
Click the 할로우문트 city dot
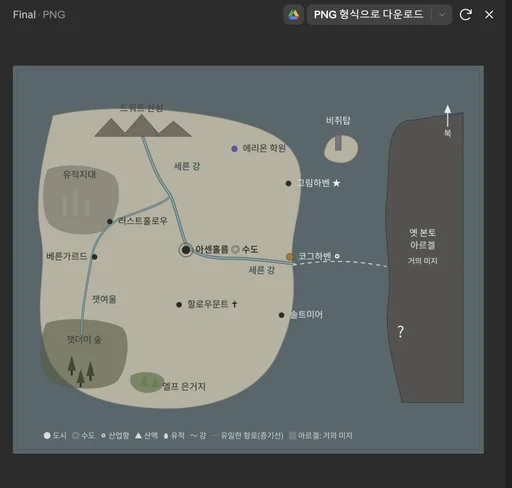click(x=179, y=305)
